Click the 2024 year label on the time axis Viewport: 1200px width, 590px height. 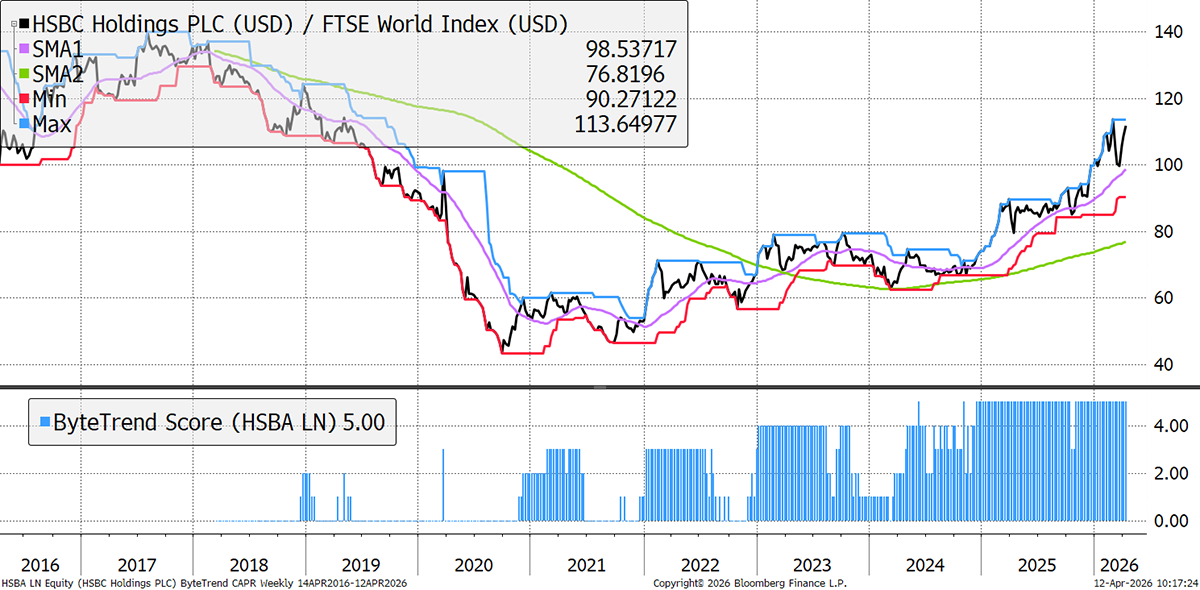click(924, 563)
